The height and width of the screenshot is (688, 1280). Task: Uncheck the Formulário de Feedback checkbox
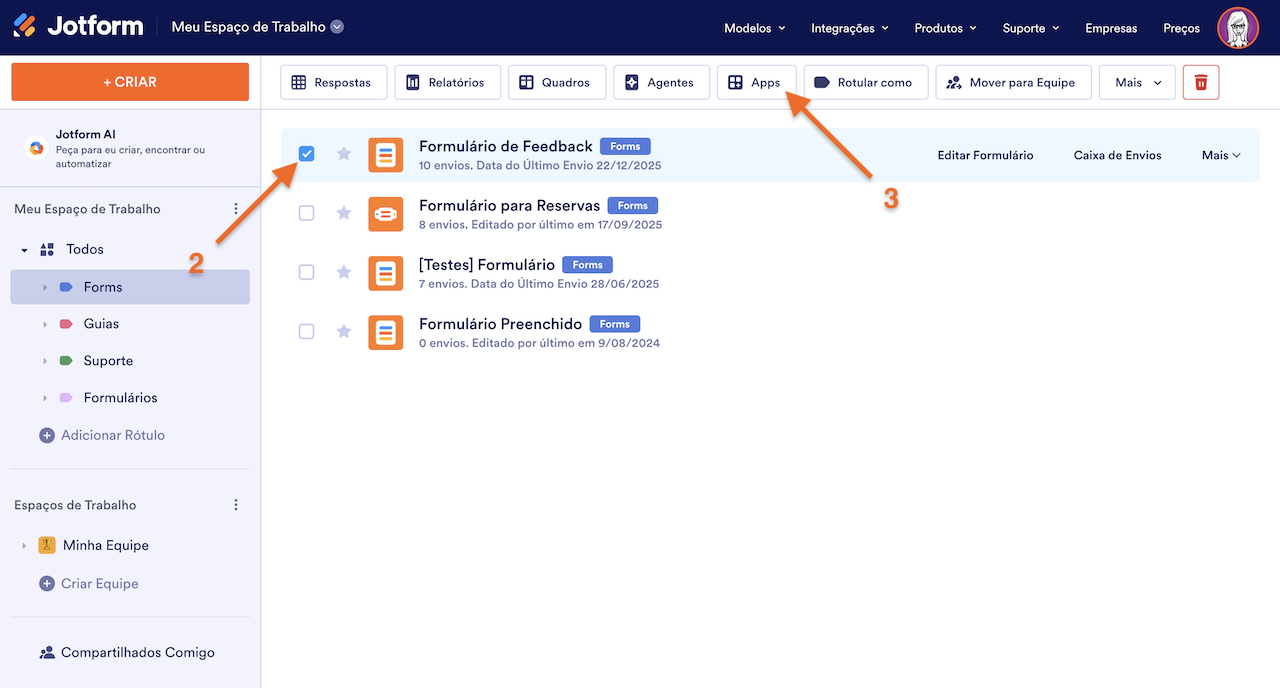click(306, 154)
